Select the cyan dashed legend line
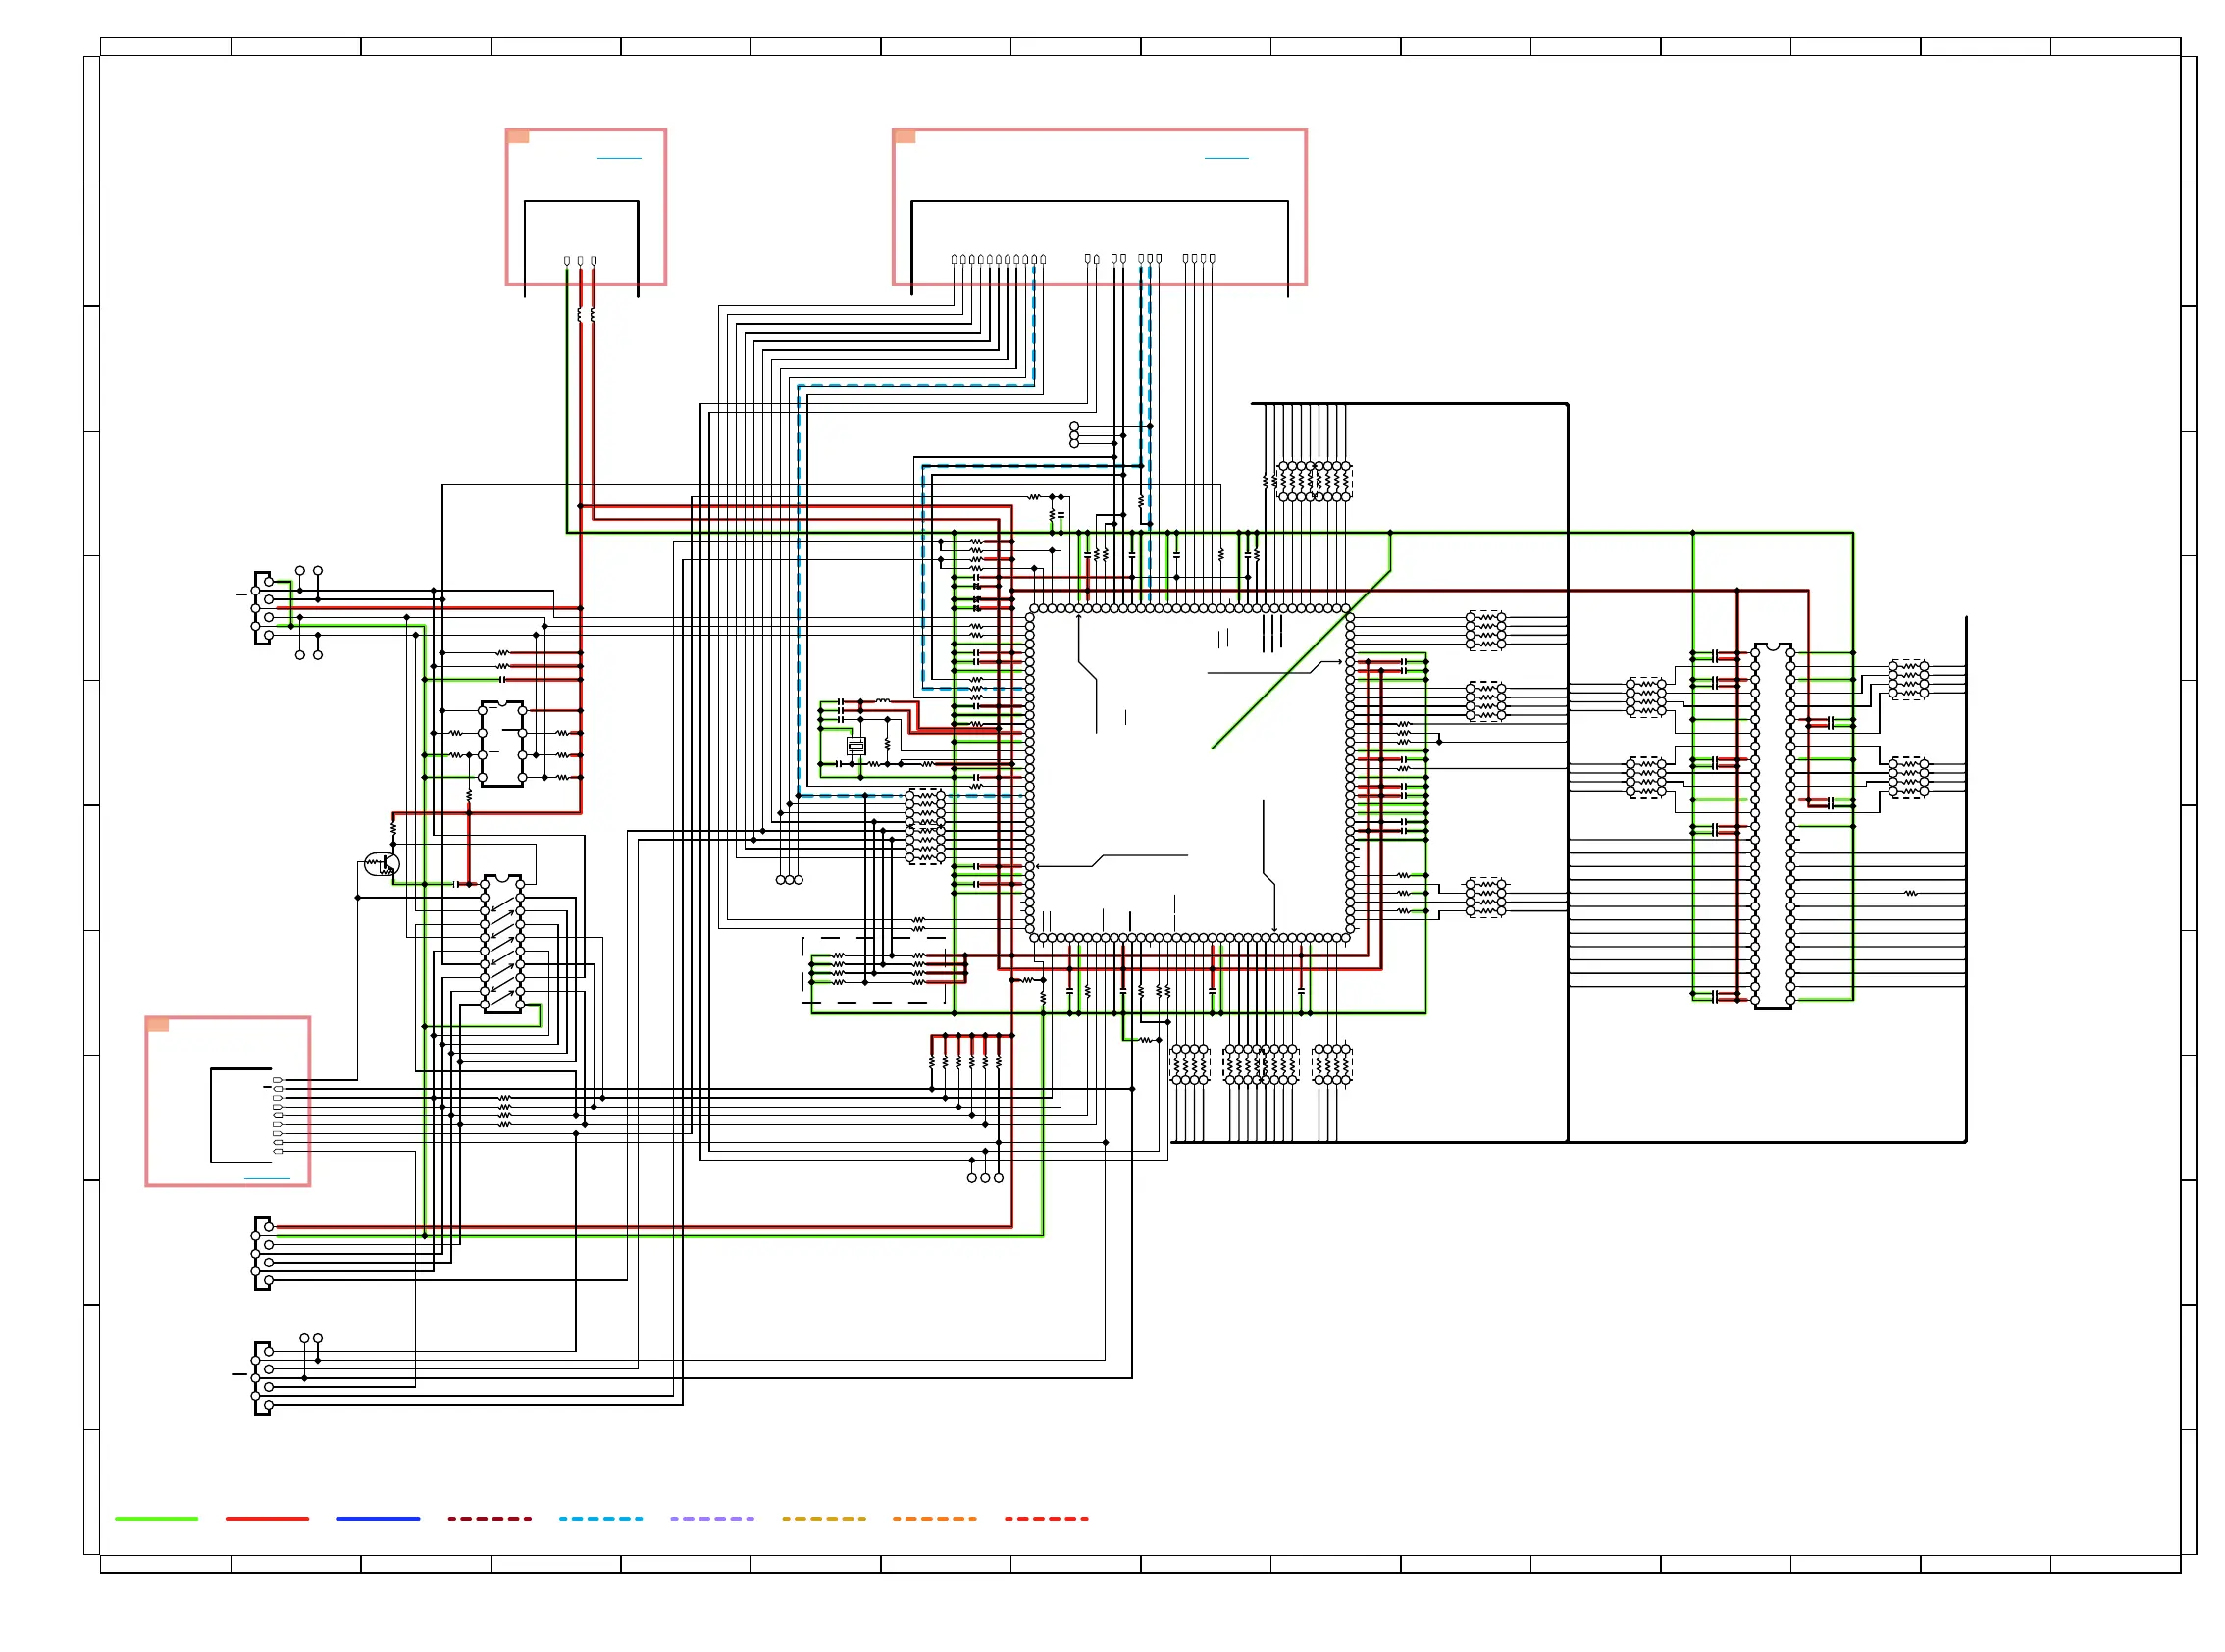2225x1652 pixels. coord(600,1518)
